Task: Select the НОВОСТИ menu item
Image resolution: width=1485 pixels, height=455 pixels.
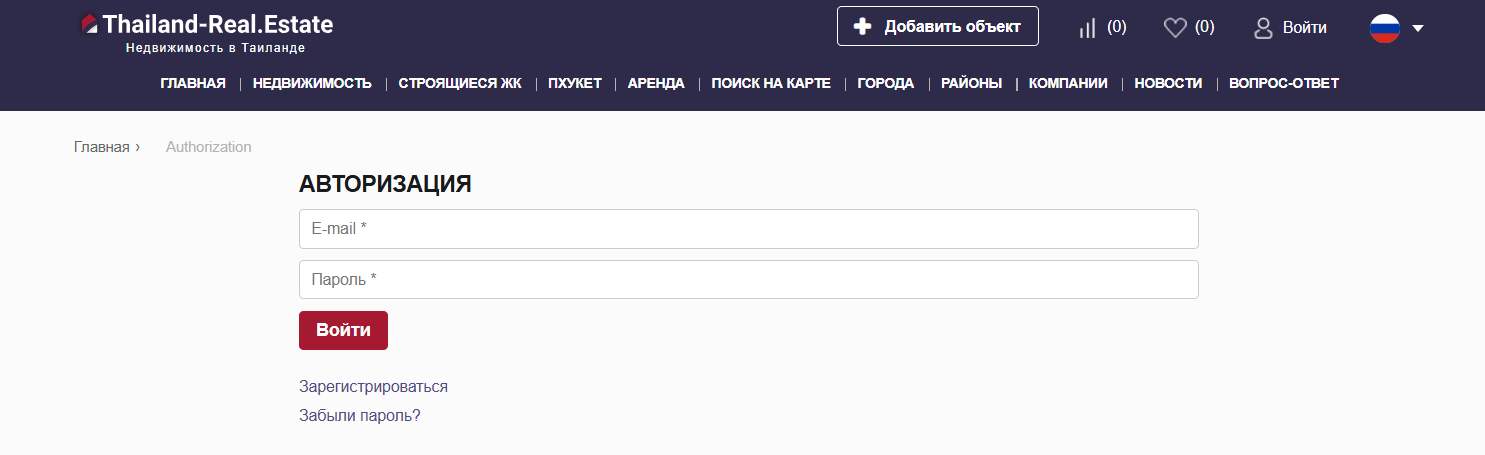Action: coord(1168,84)
